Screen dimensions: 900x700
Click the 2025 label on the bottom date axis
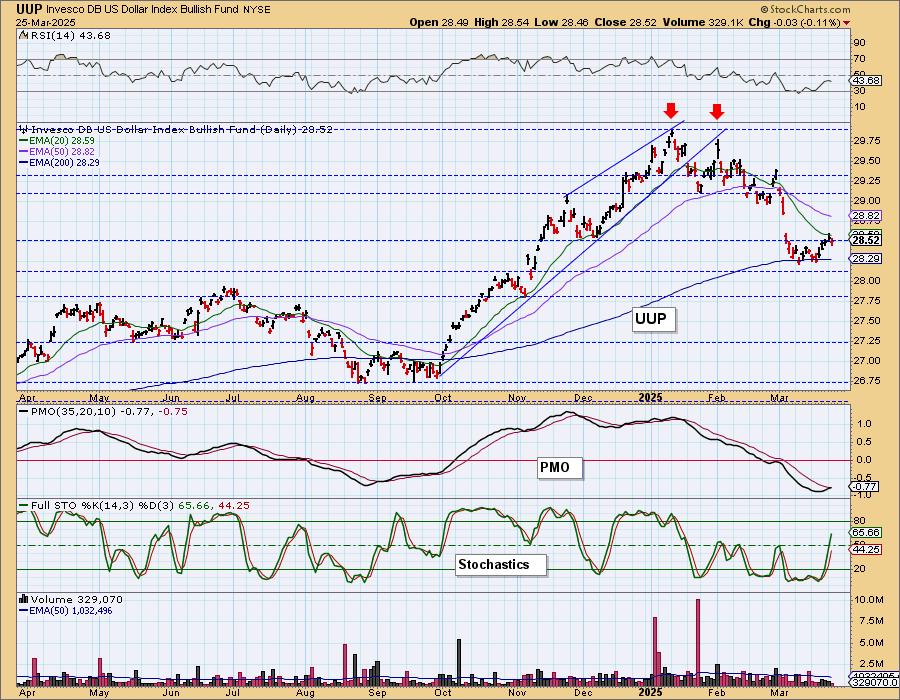tap(651, 693)
